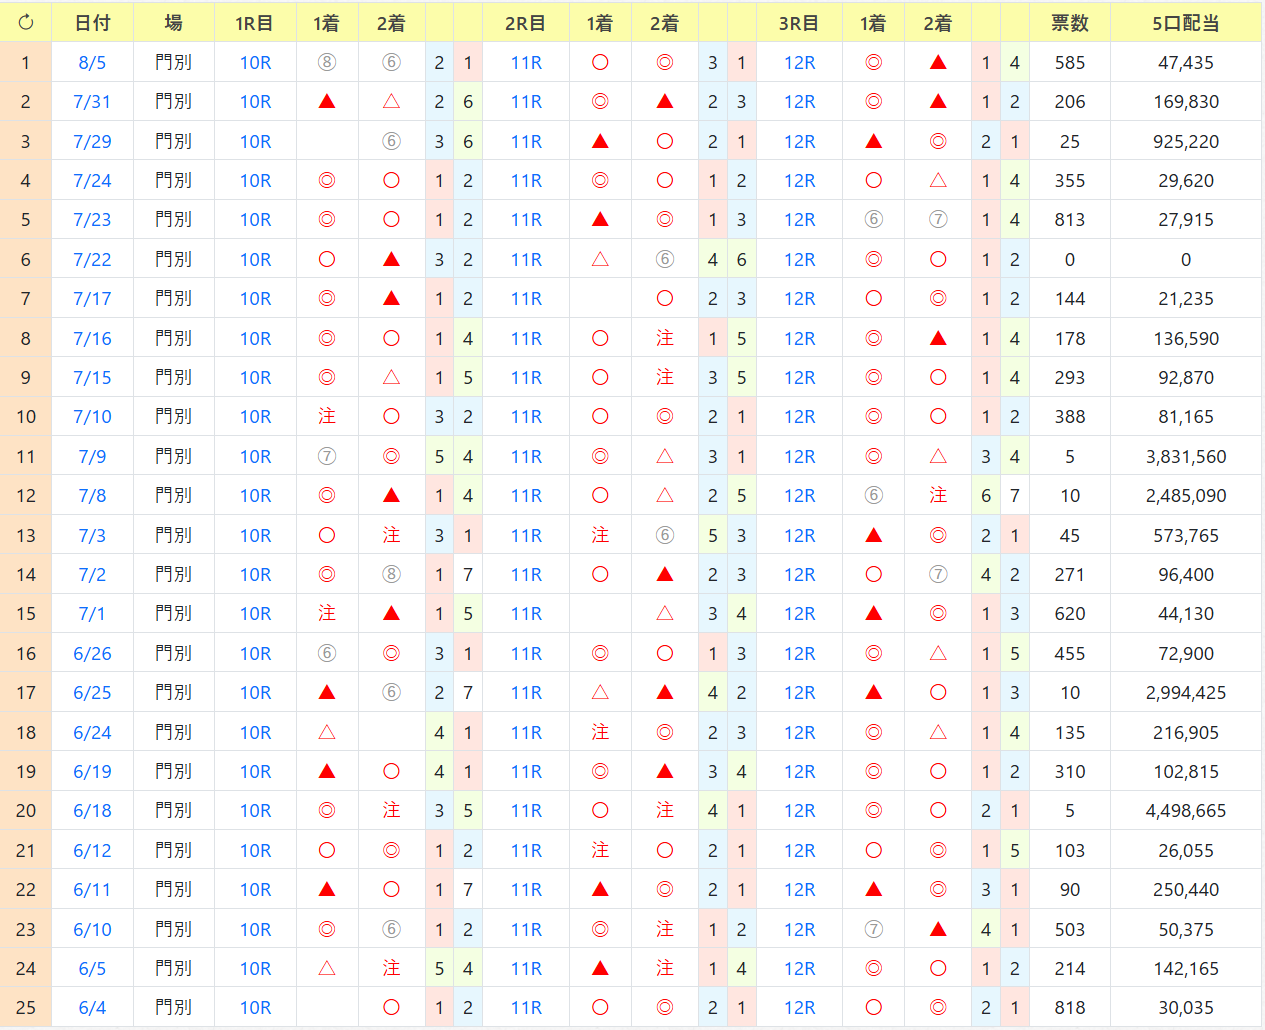
Task: Click the 1R目 column header
Action: [x=255, y=22]
